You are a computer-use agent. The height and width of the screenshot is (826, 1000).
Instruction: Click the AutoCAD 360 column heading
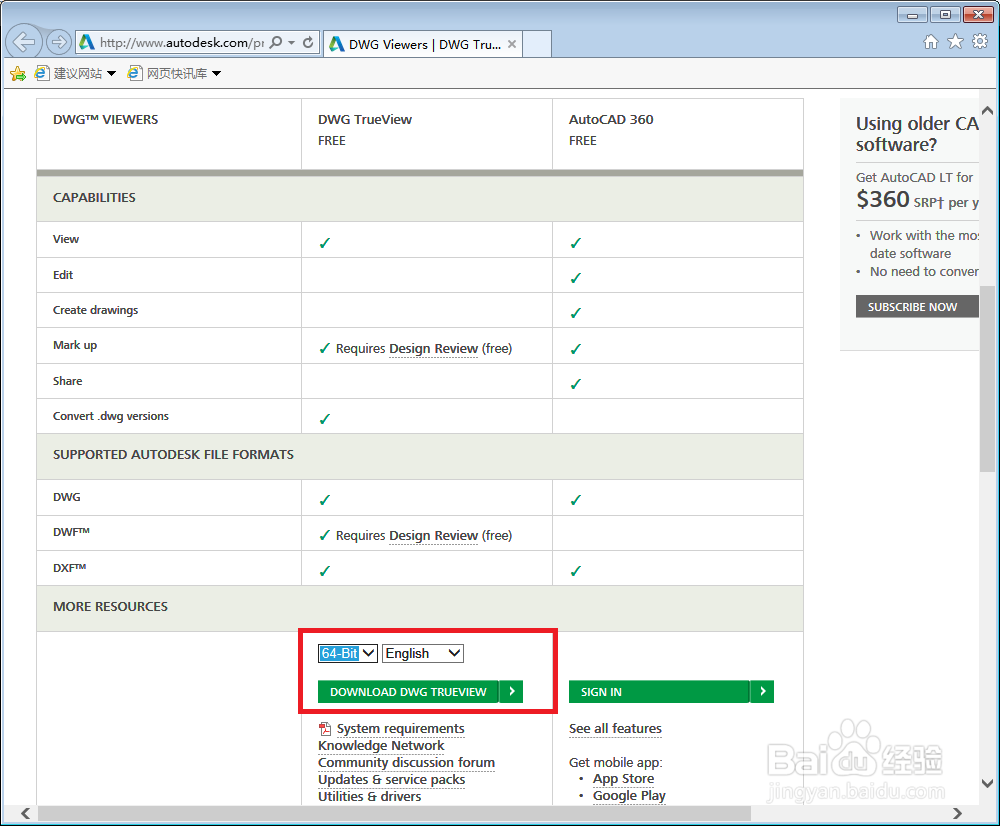tap(611, 119)
